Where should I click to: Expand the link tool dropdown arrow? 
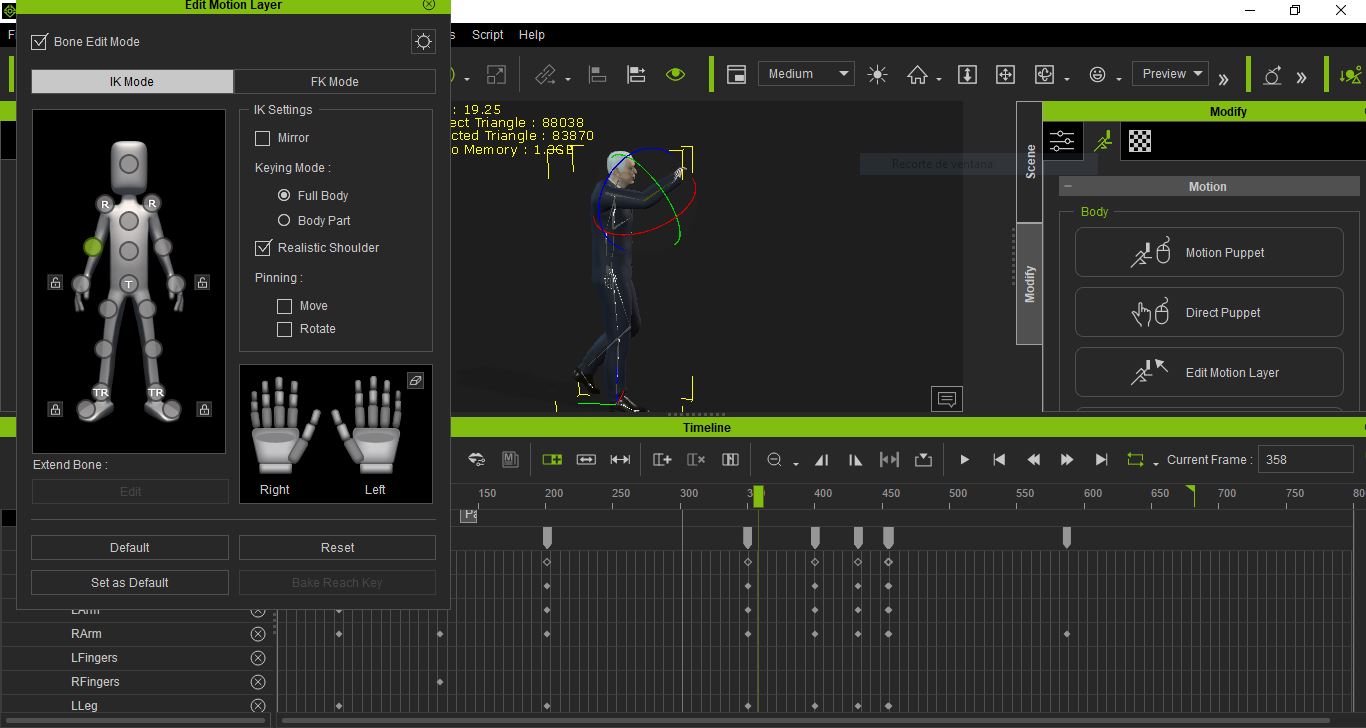click(568, 78)
